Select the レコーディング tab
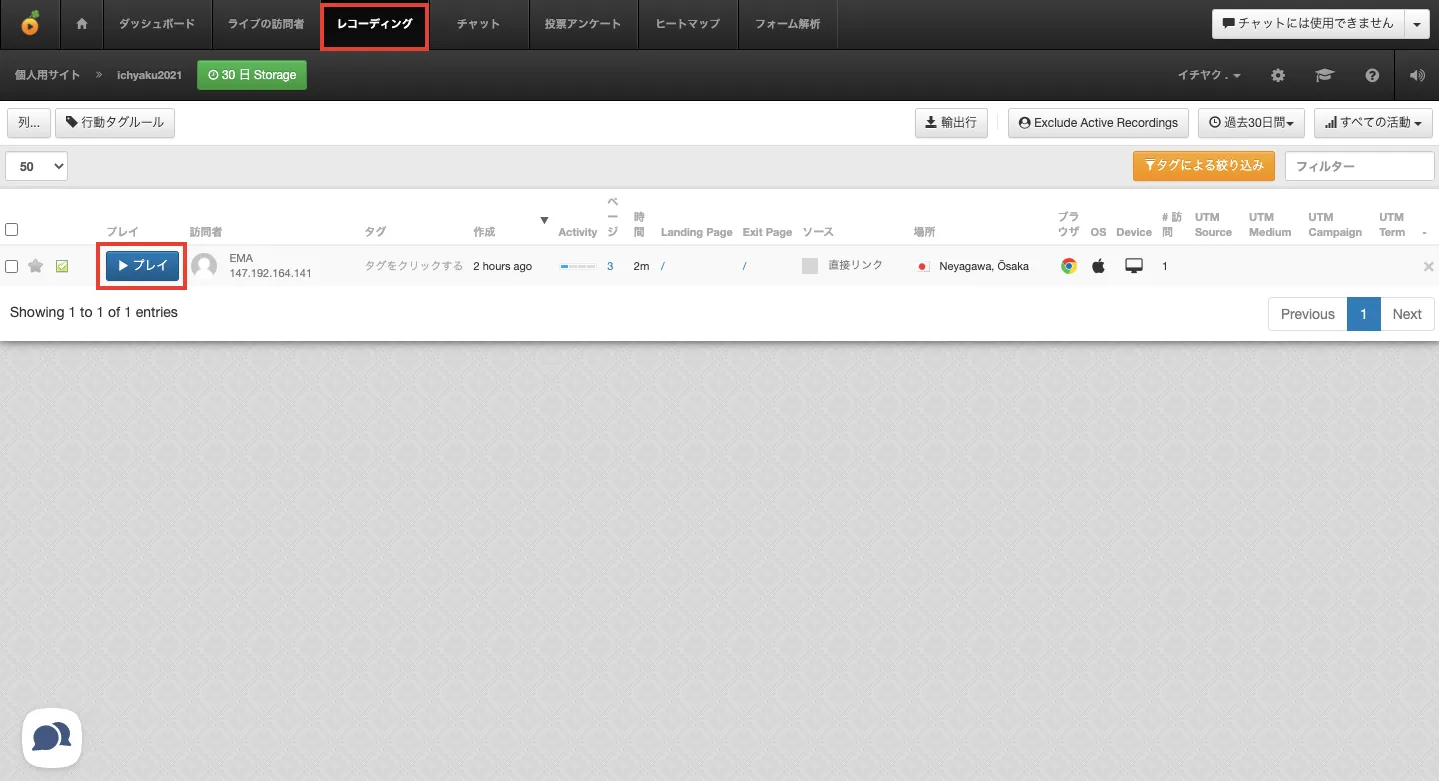Viewport: 1439px width, 781px height. tap(375, 24)
